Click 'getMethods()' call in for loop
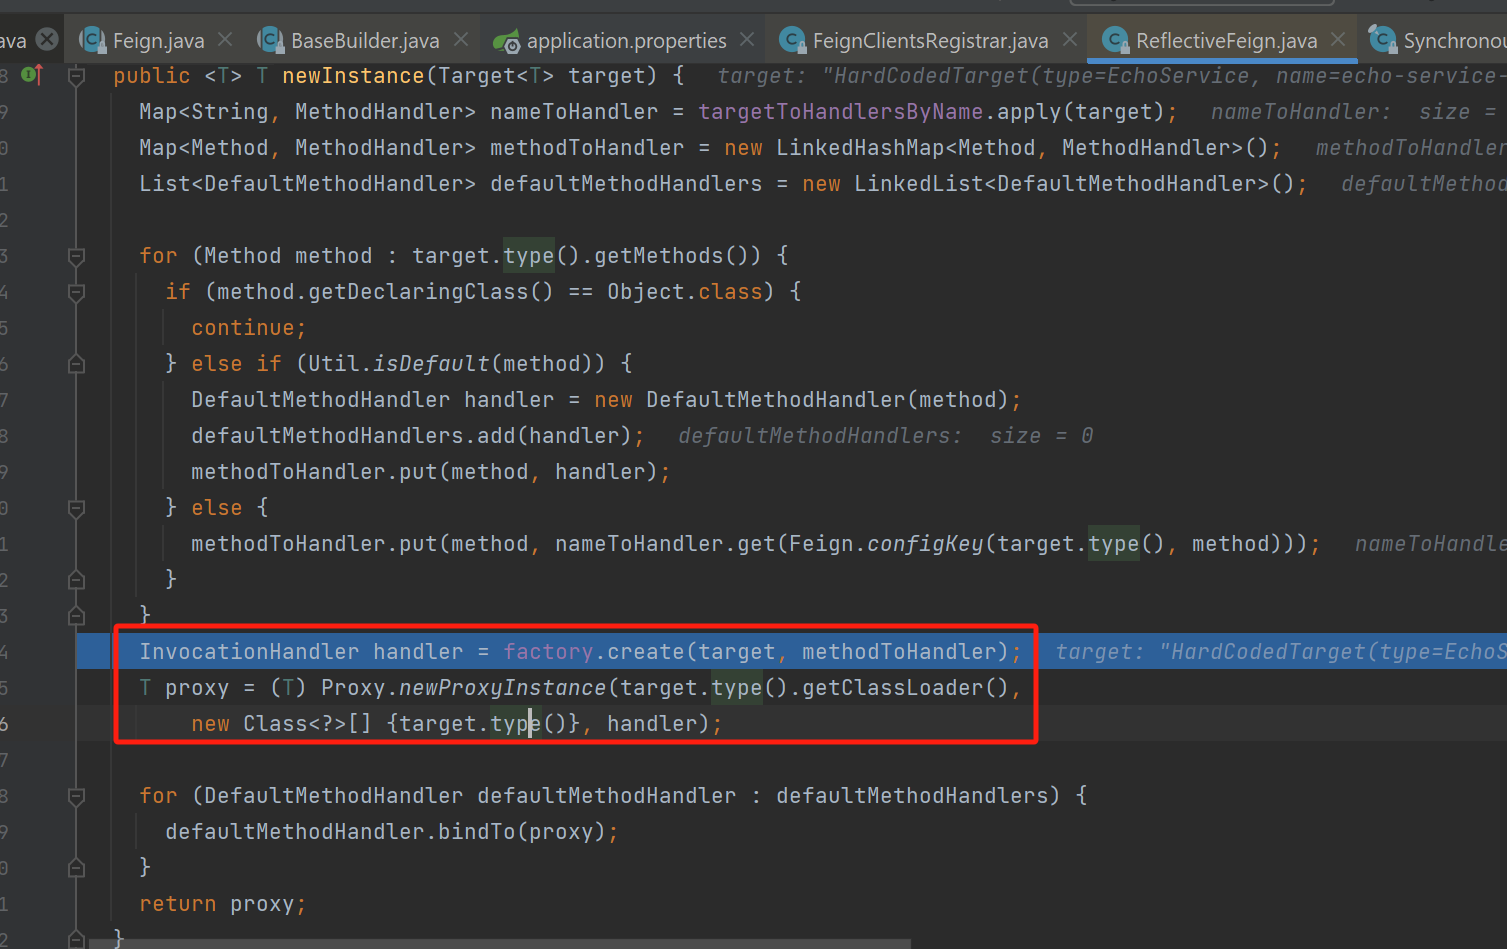This screenshot has height=949, width=1507. click(x=671, y=256)
